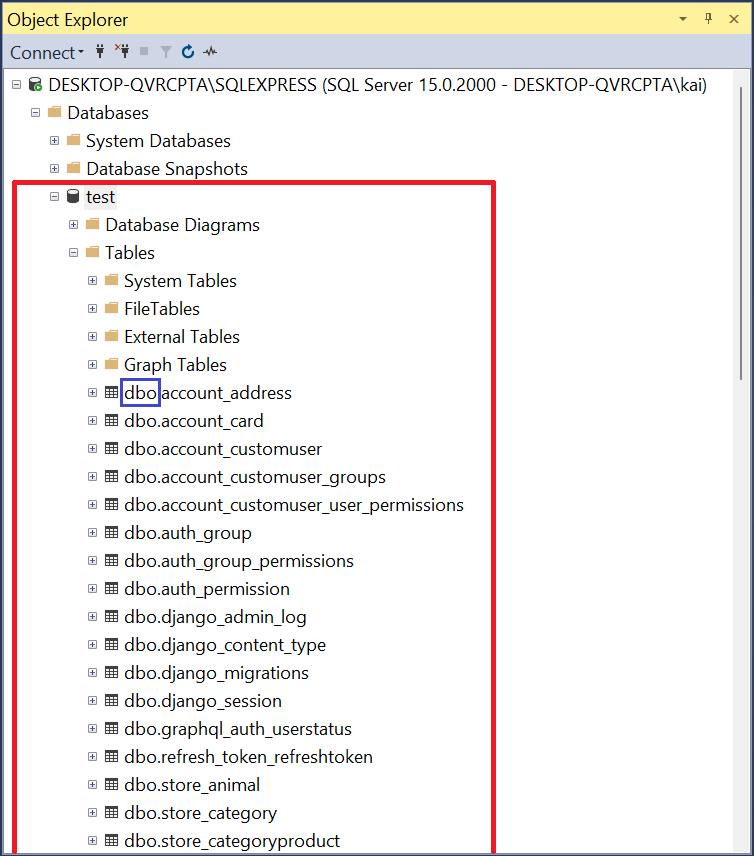754x856 pixels.
Task: Collapse the Databases folder
Action: point(35,112)
